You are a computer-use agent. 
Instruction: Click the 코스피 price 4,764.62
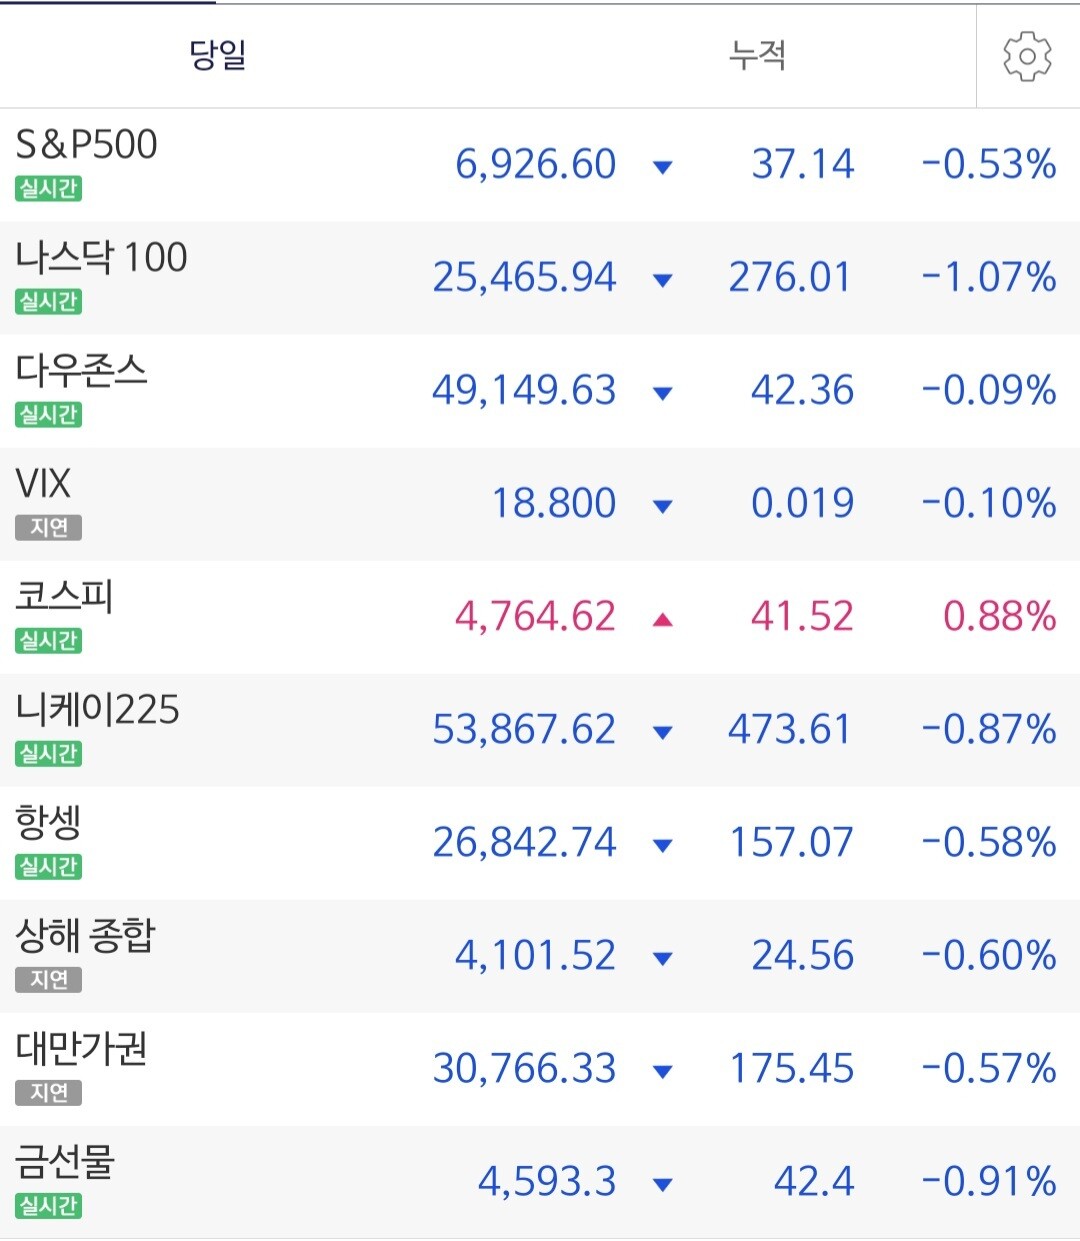click(x=535, y=617)
